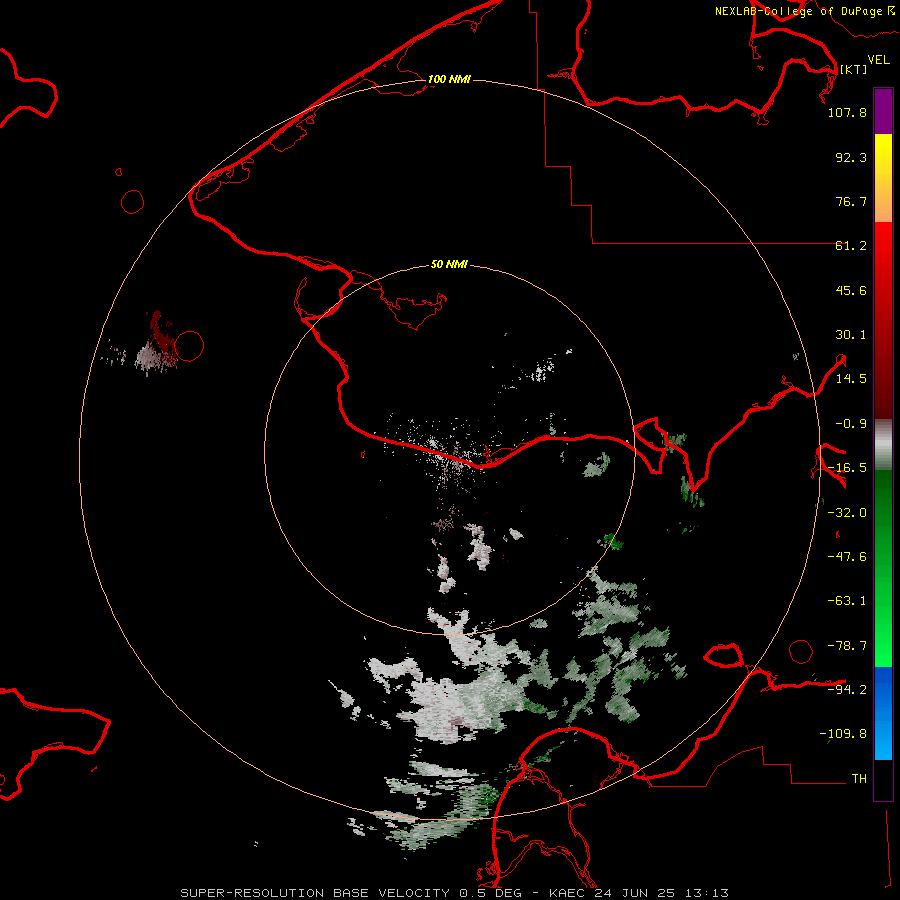Click the Super-Resolution Base Velocity caption
Image resolution: width=900 pixels, height=900 pixels.
pyautogui.click(x=455, y=893)
